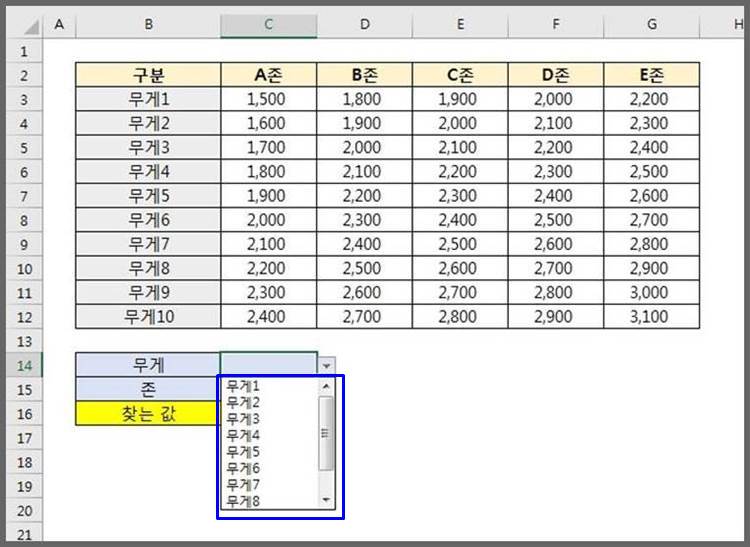Click the yellow 찾는 값 cell
The height and width of the screenshot is (547, 750).
point(147,414)
